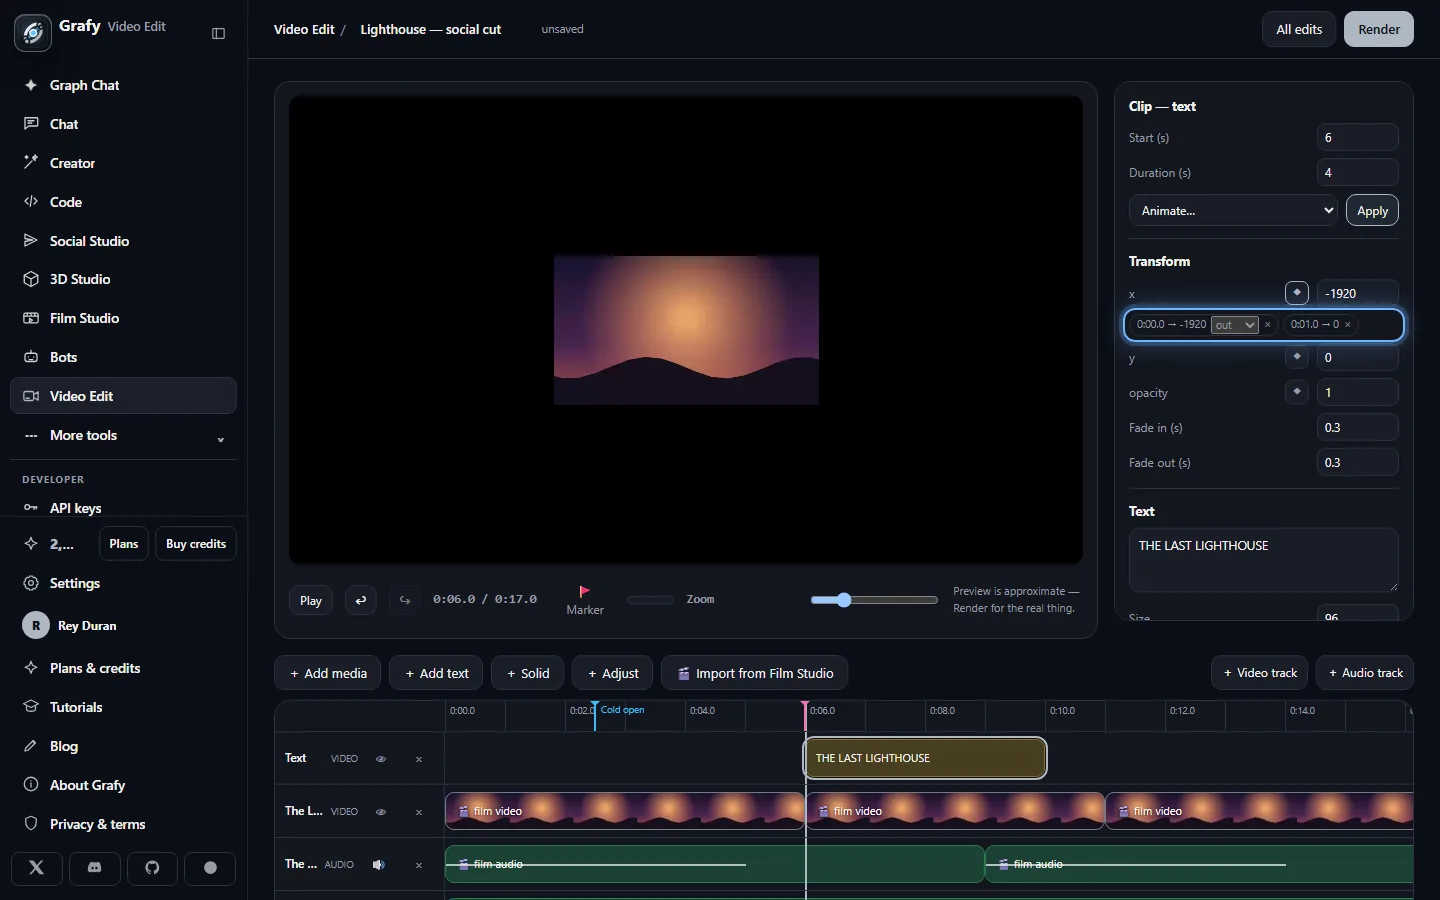Remove the The L... video track
Image resolution: width=1440 pixels, height=900 pixels.
419,812
